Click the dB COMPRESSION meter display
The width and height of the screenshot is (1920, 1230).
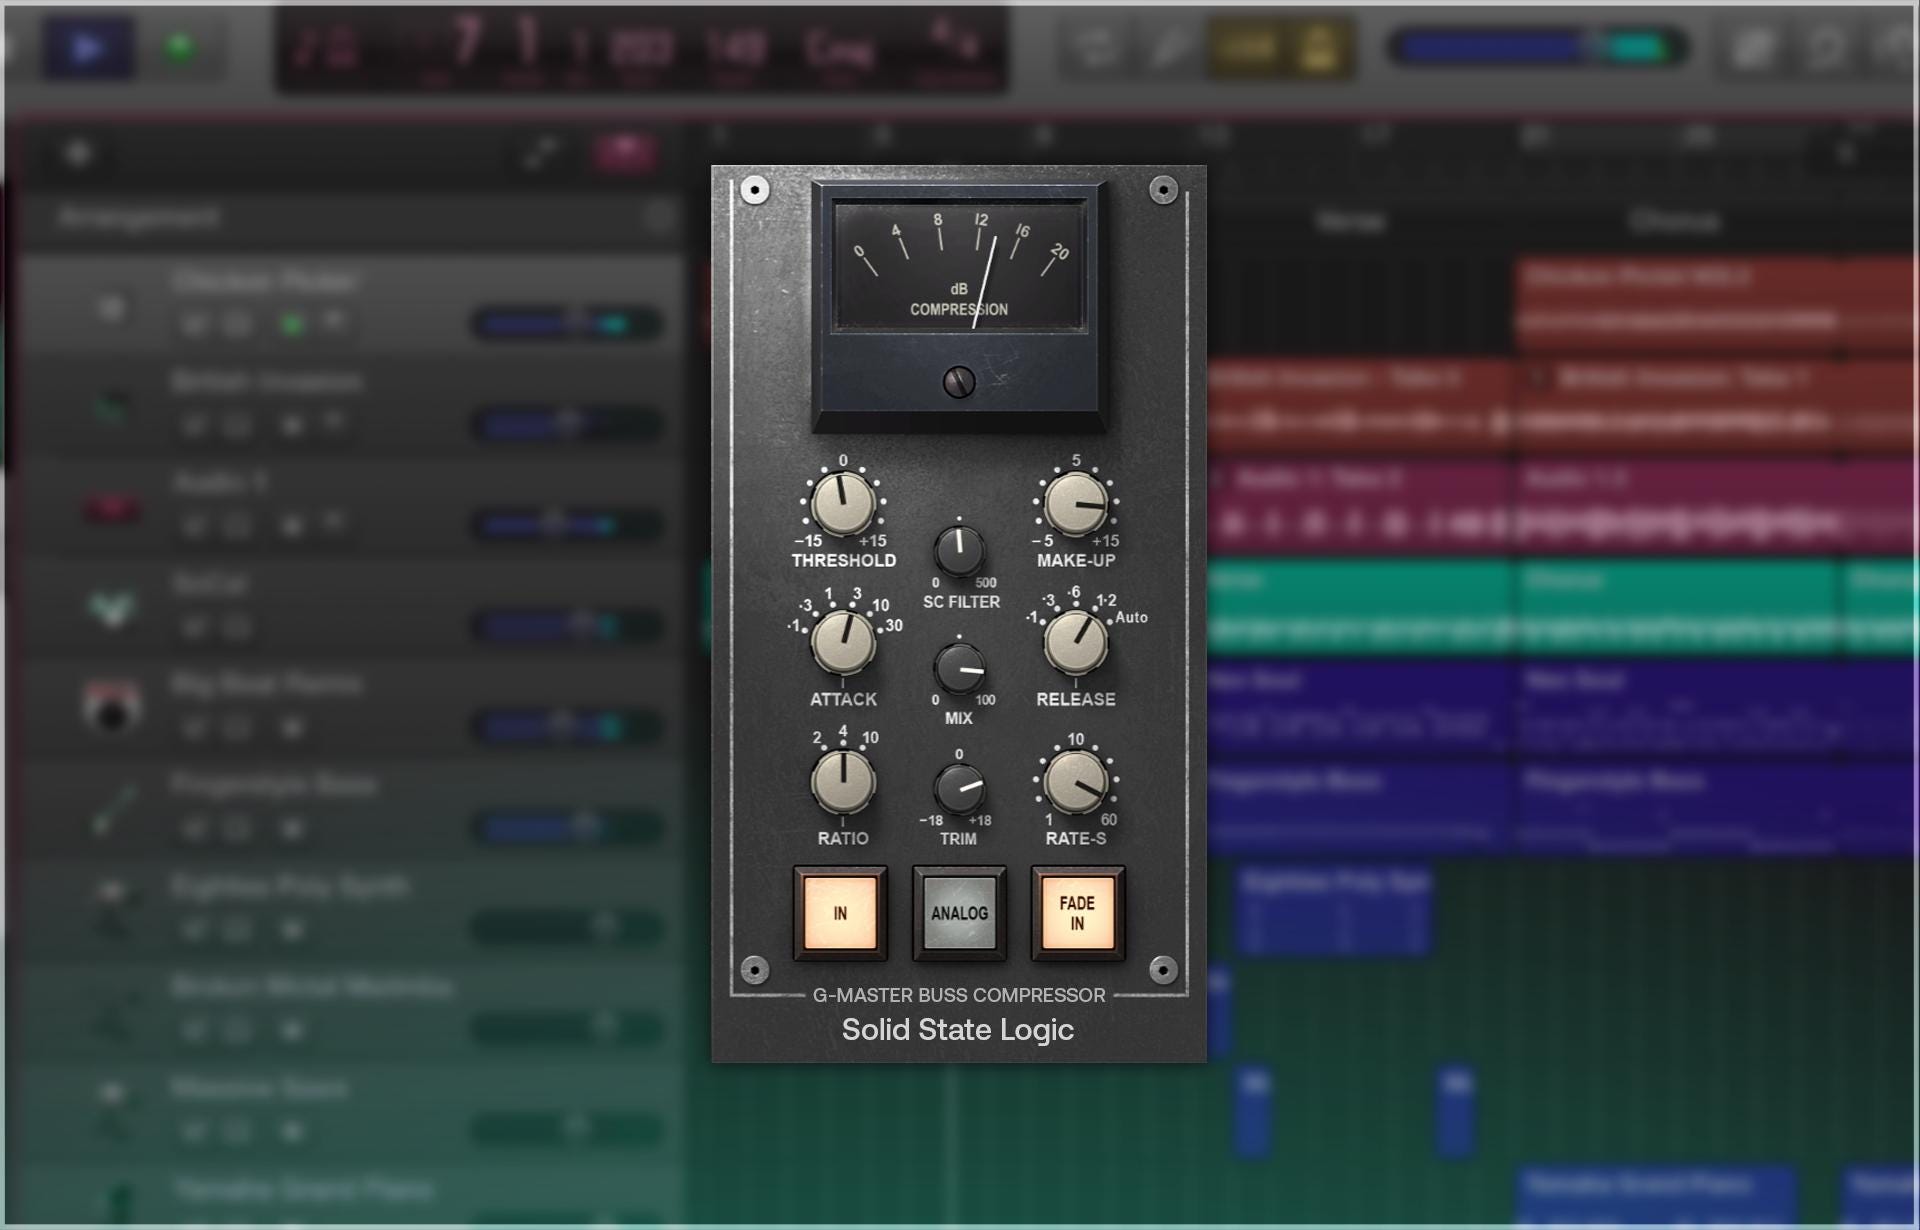[959, 266]
